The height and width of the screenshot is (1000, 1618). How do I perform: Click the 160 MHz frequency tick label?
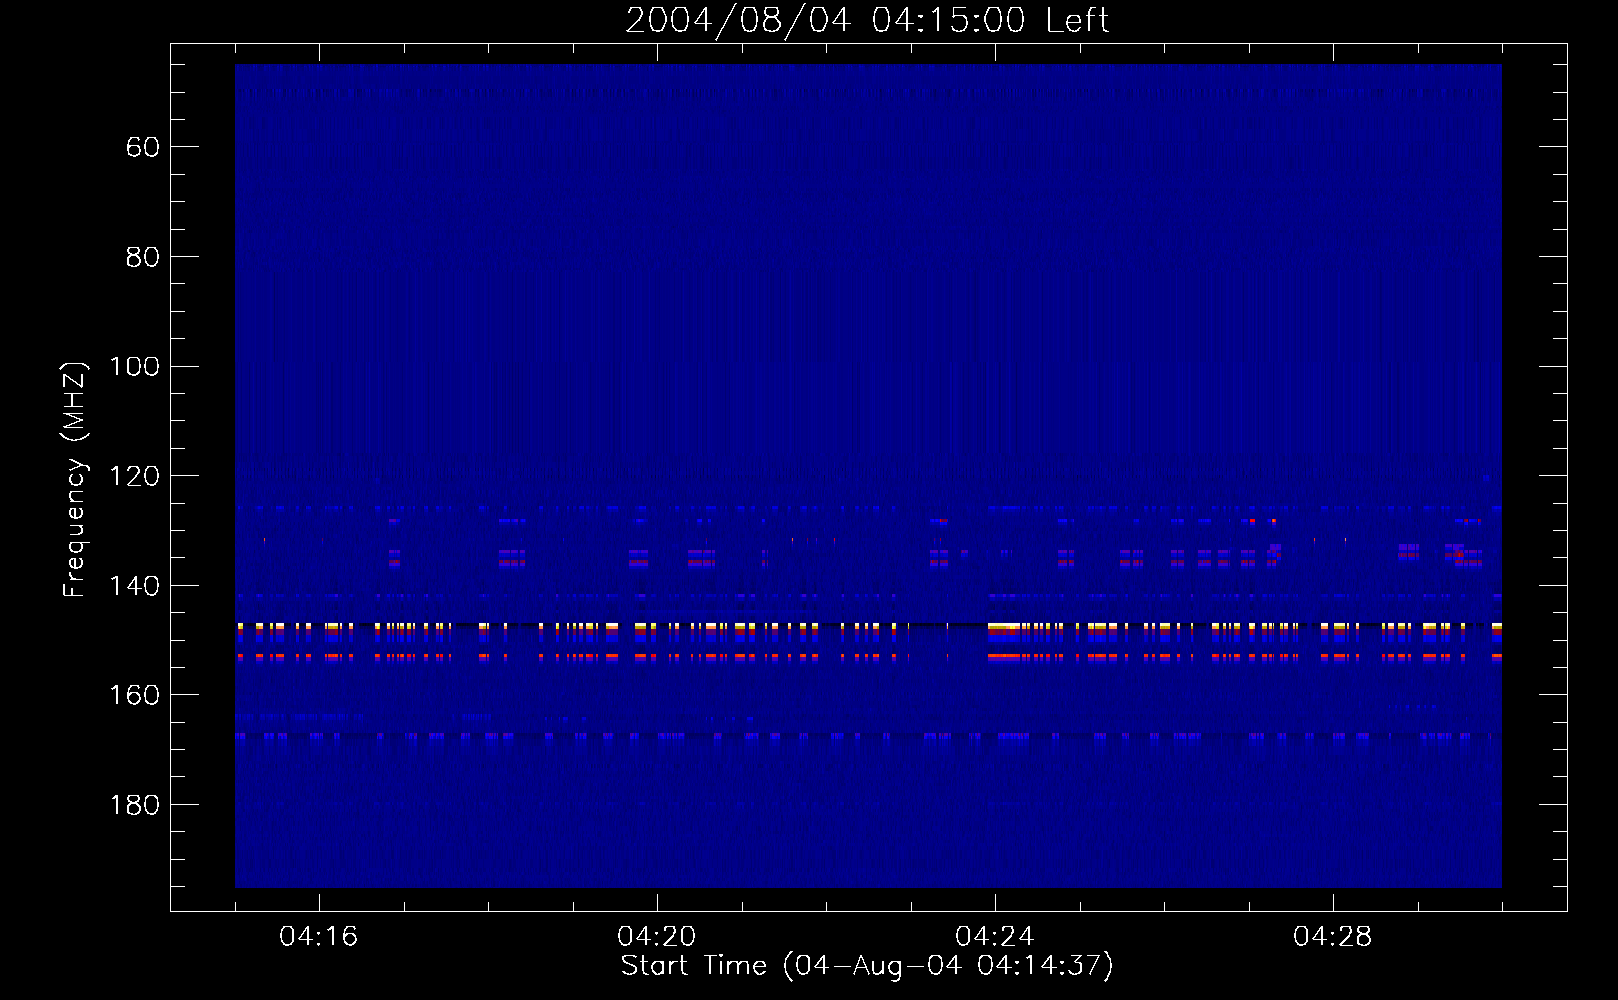coord(134,695)
